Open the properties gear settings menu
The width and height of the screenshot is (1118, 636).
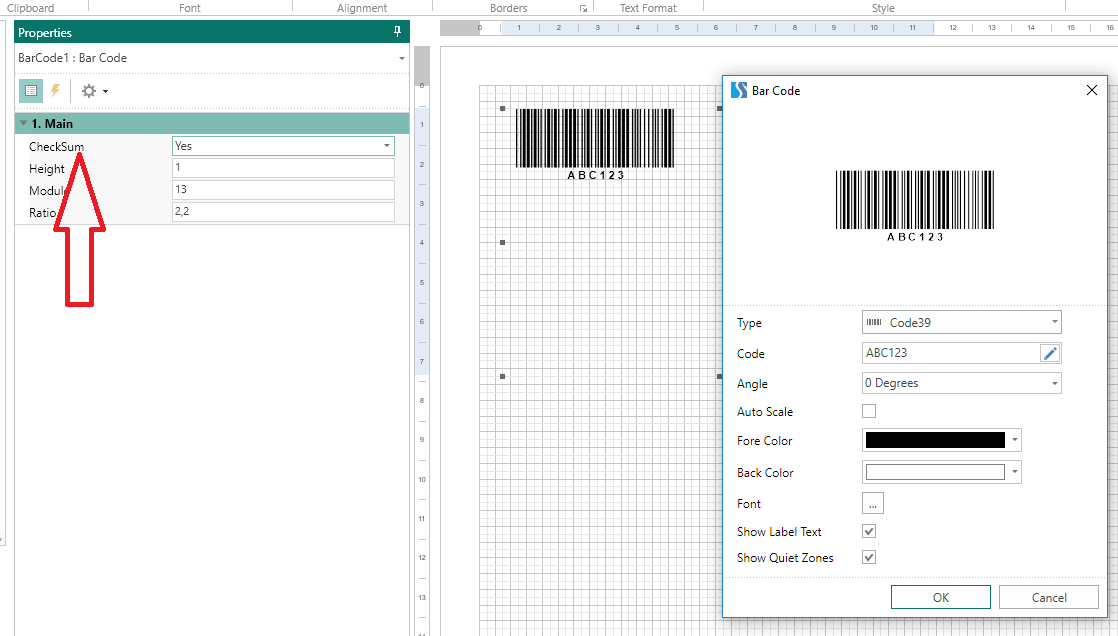(x=94, y=91)
